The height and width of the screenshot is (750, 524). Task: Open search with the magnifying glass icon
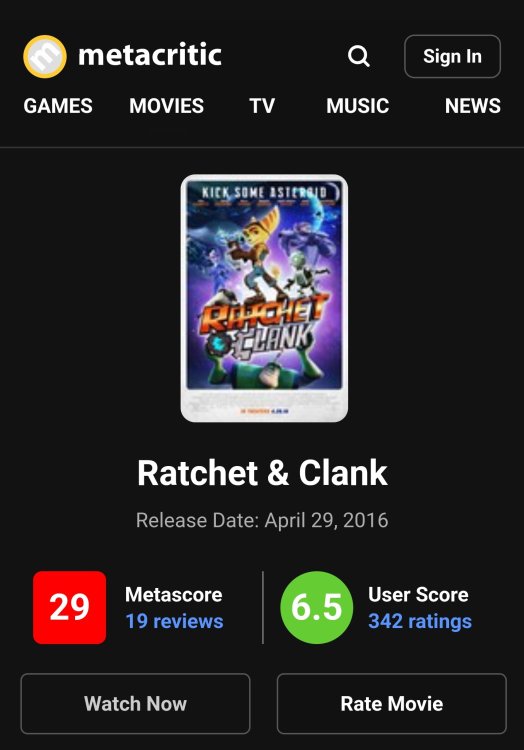359,56
